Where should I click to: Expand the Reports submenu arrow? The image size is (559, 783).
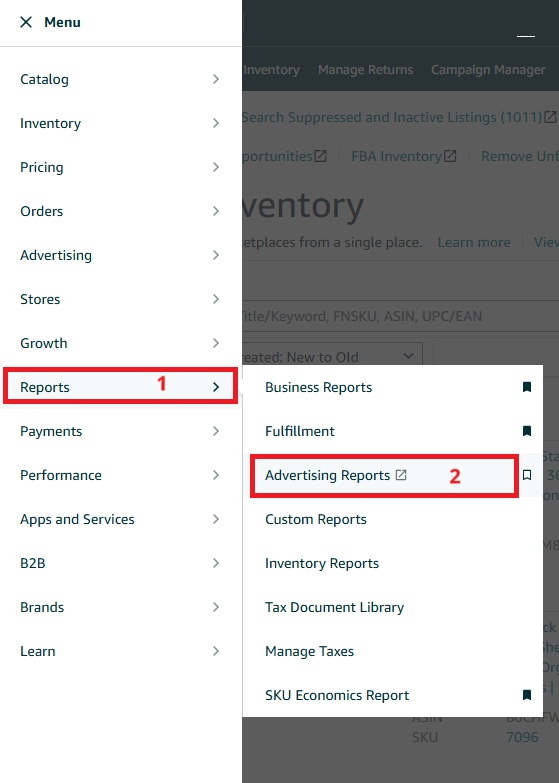click(216, 387)
